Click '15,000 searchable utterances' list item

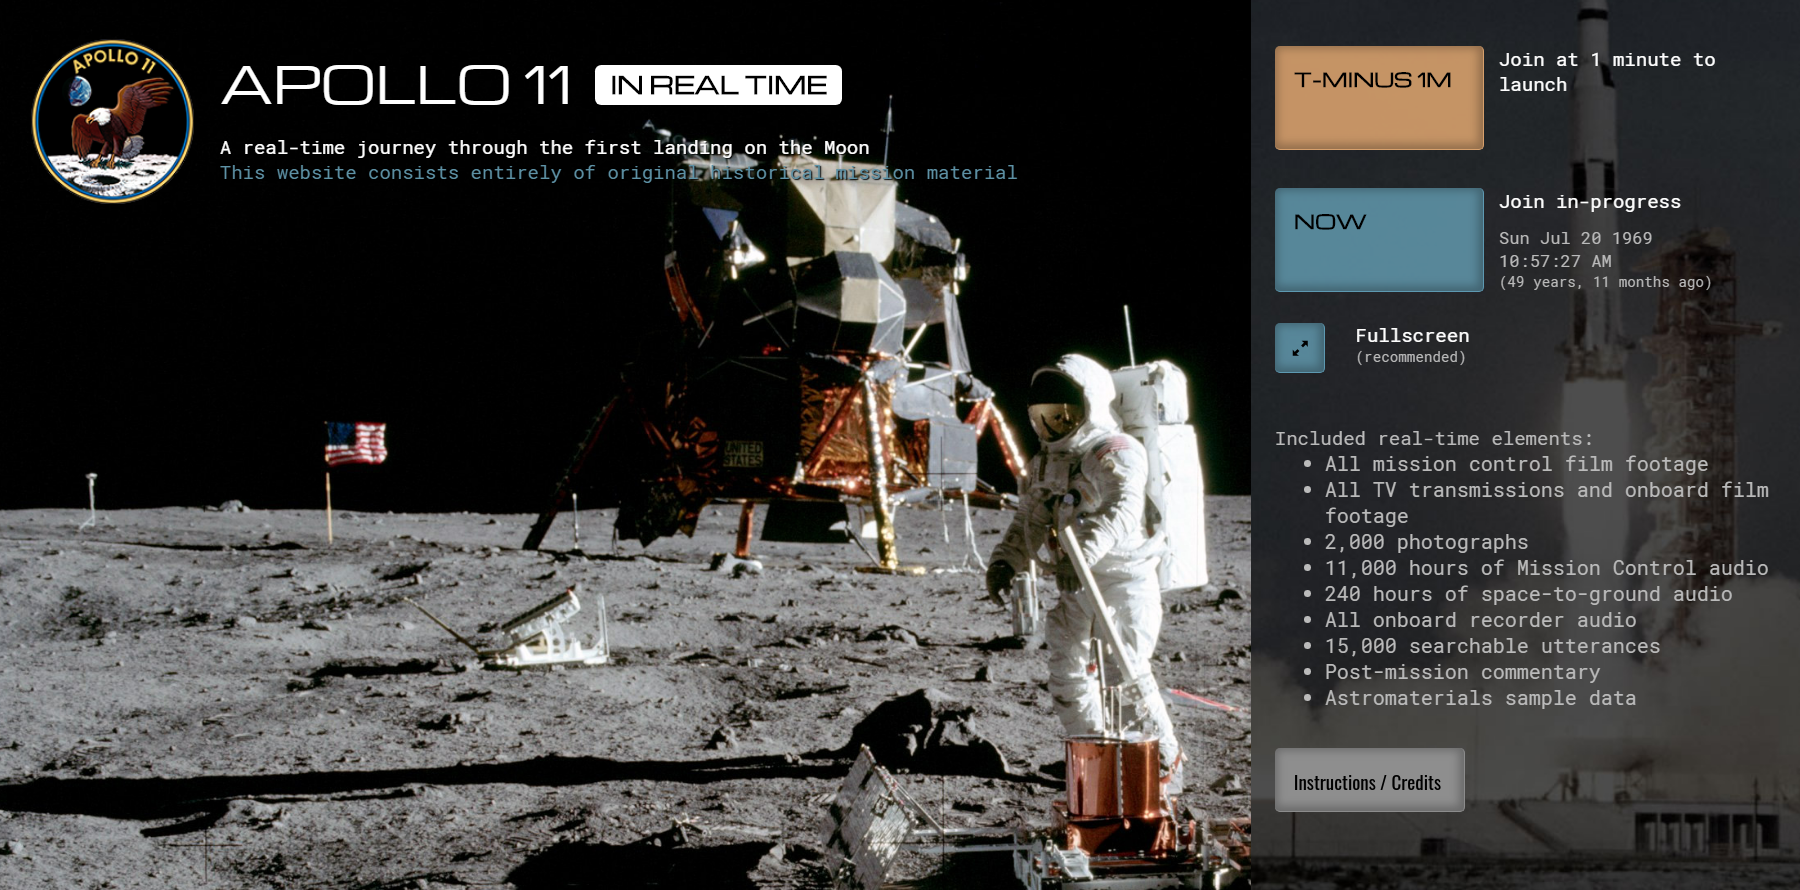click(1492, 646)
